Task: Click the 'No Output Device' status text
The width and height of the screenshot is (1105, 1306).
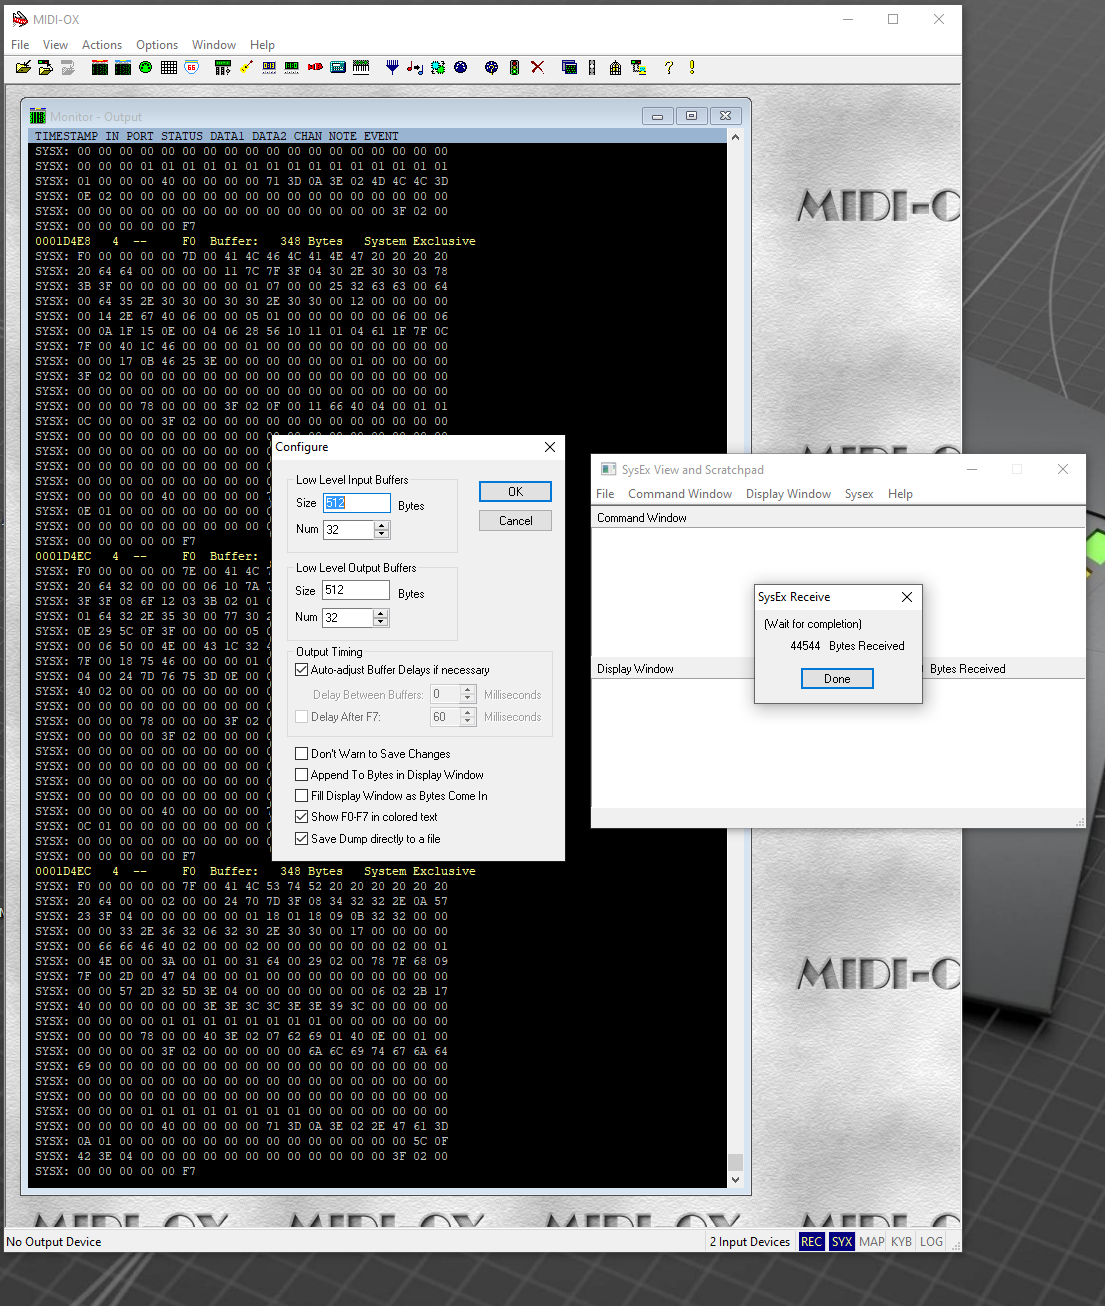Action: coord(54,1242)
